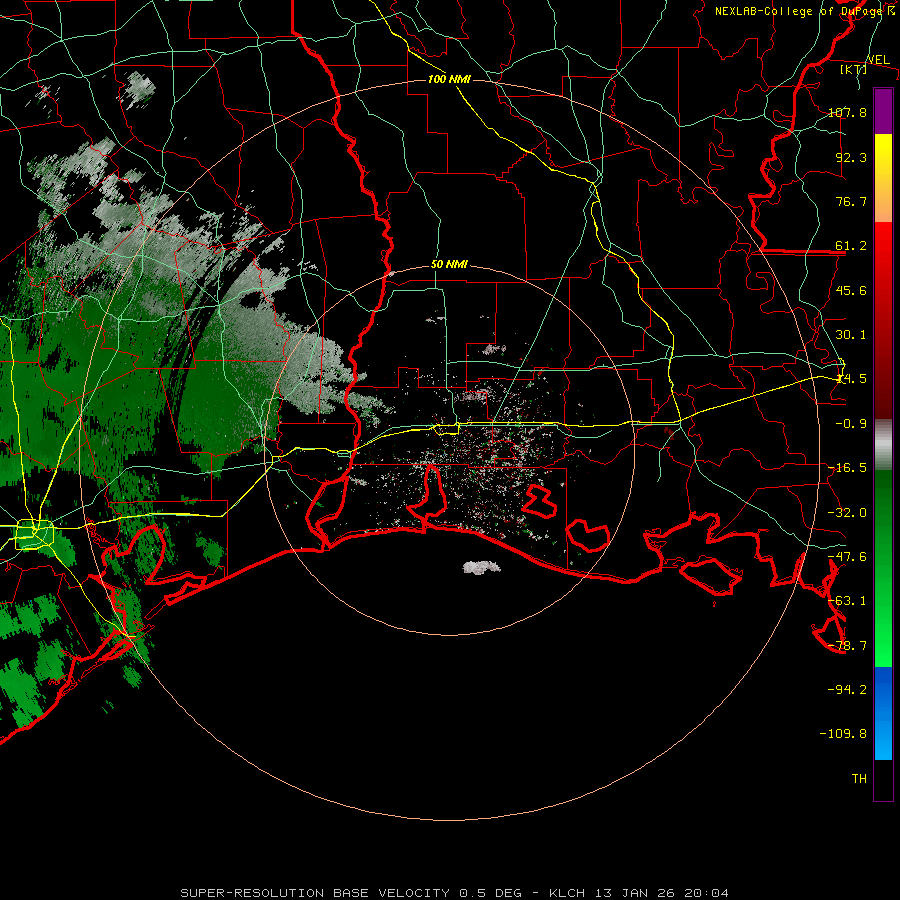900x900 pixels.
Task: Click the 'VEL' legend title
Action: tap(878, 60)
